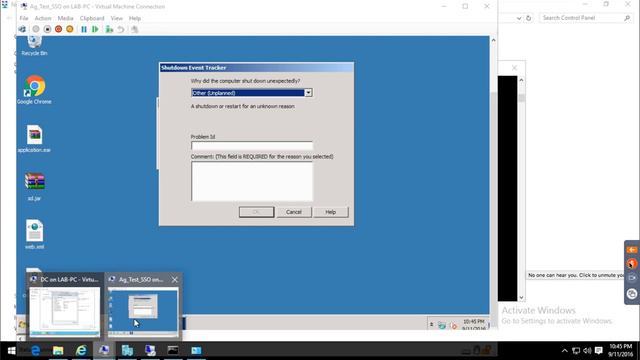Click the light blue window taskbar icon
Viewport: 640px width, 360px height.
click(x=196, y=351)
